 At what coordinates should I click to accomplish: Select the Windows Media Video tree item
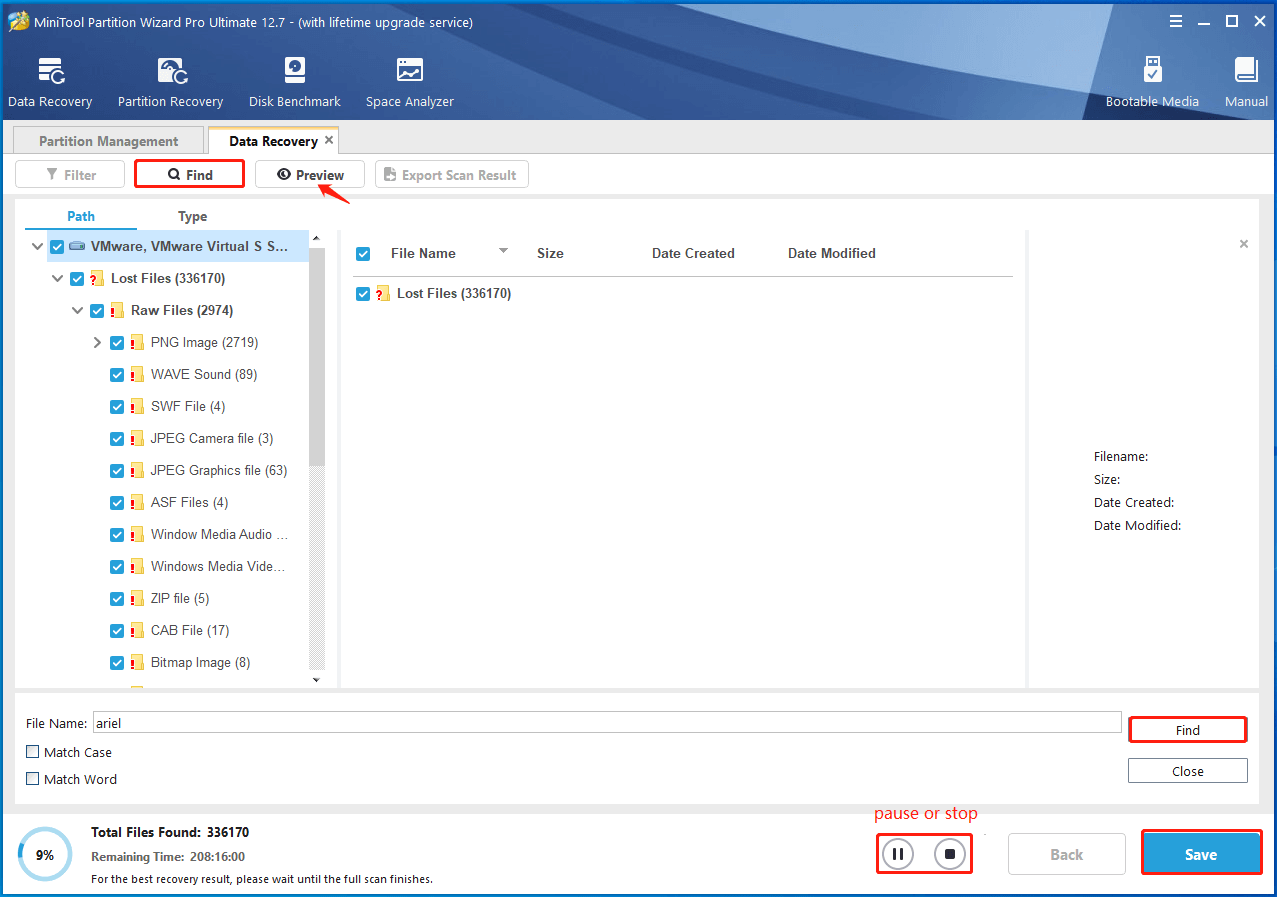218,566
